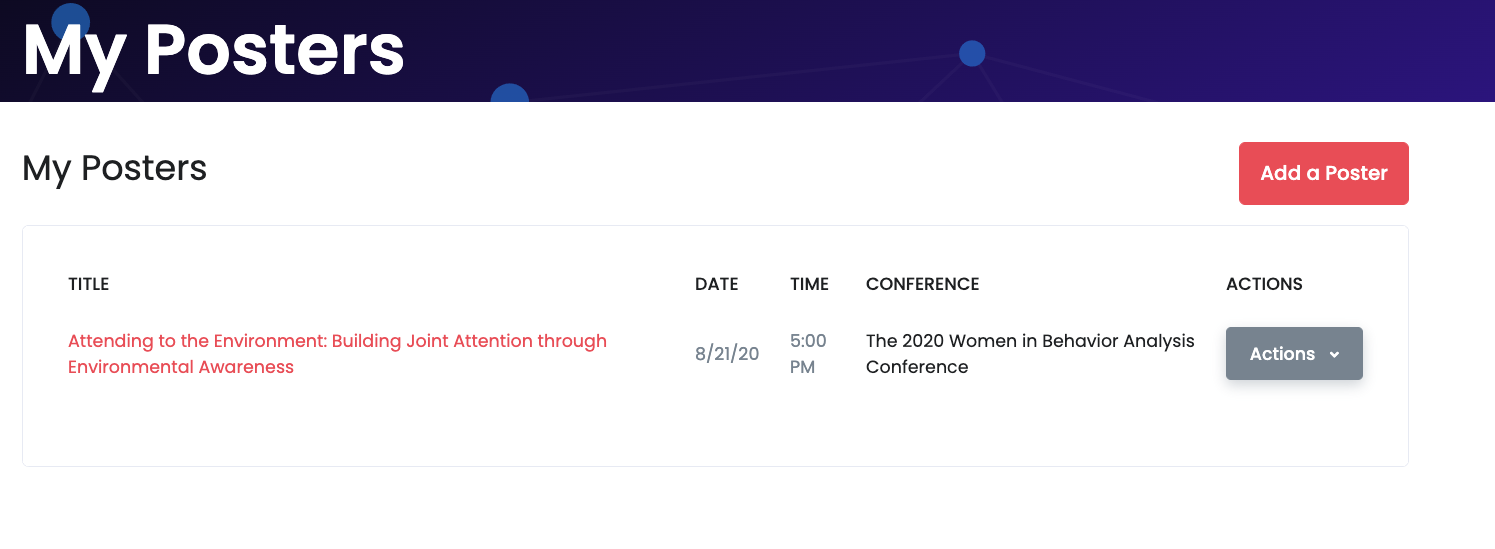Click the chevron arrow inside Actions button
This screenshot has height=549, width=1495.
point(1334,354)
